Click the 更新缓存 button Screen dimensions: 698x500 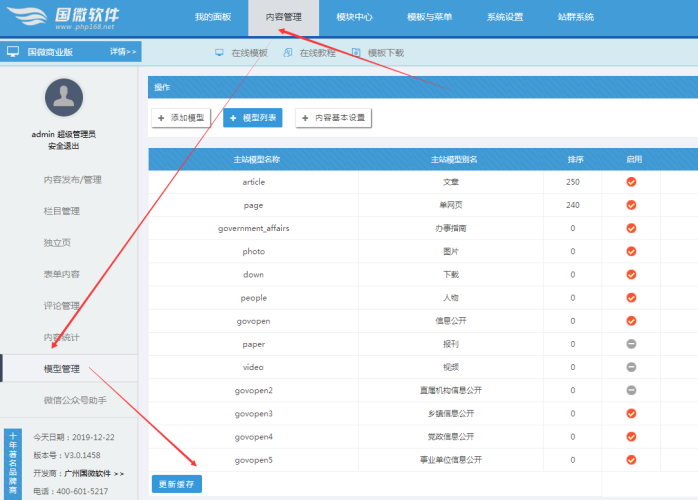point(176,484)
